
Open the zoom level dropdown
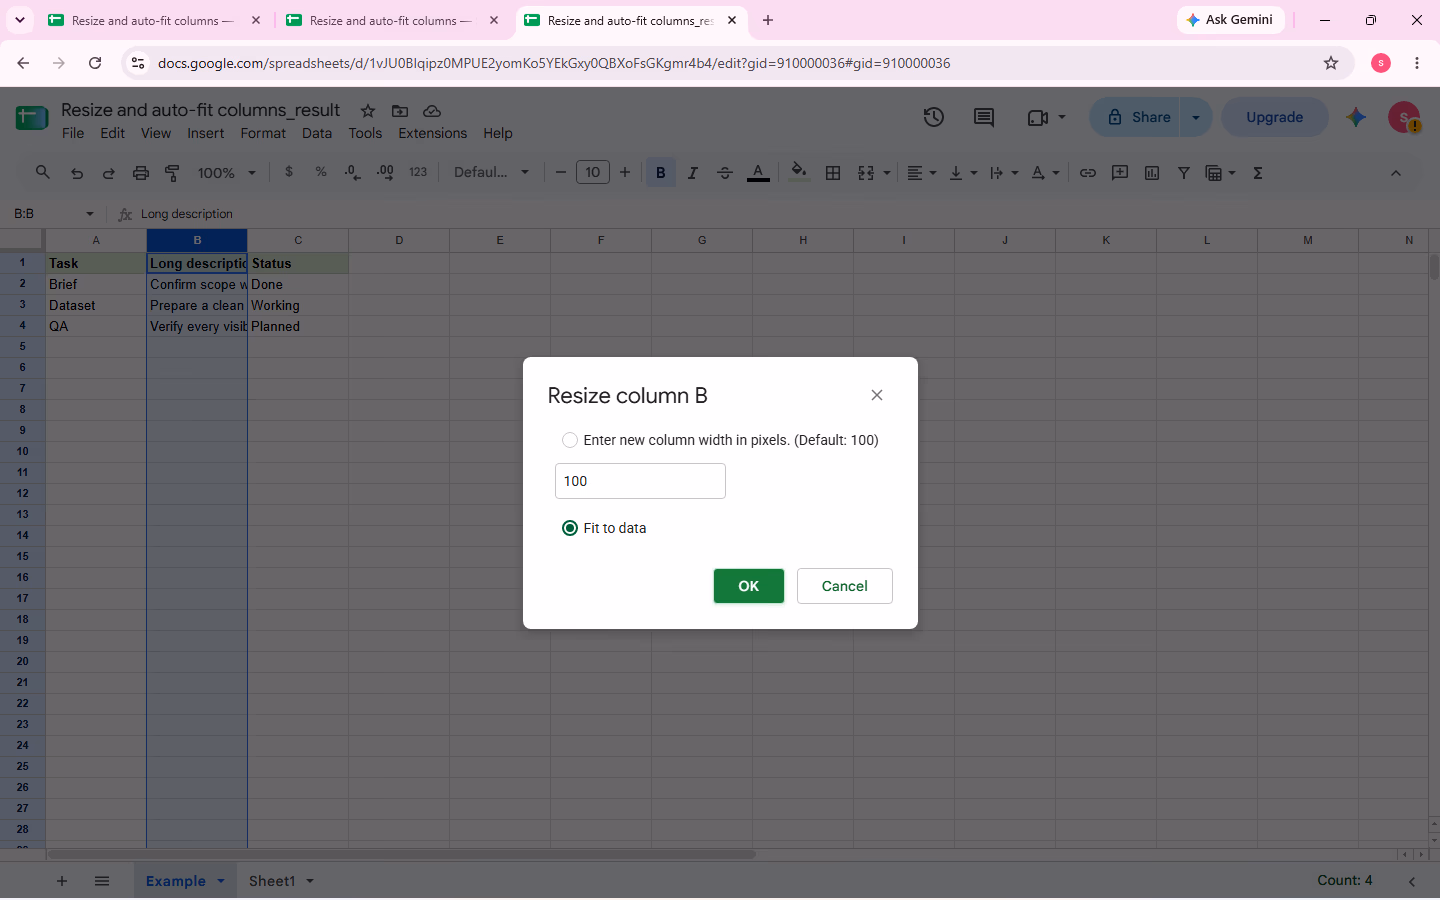point(227,173)
